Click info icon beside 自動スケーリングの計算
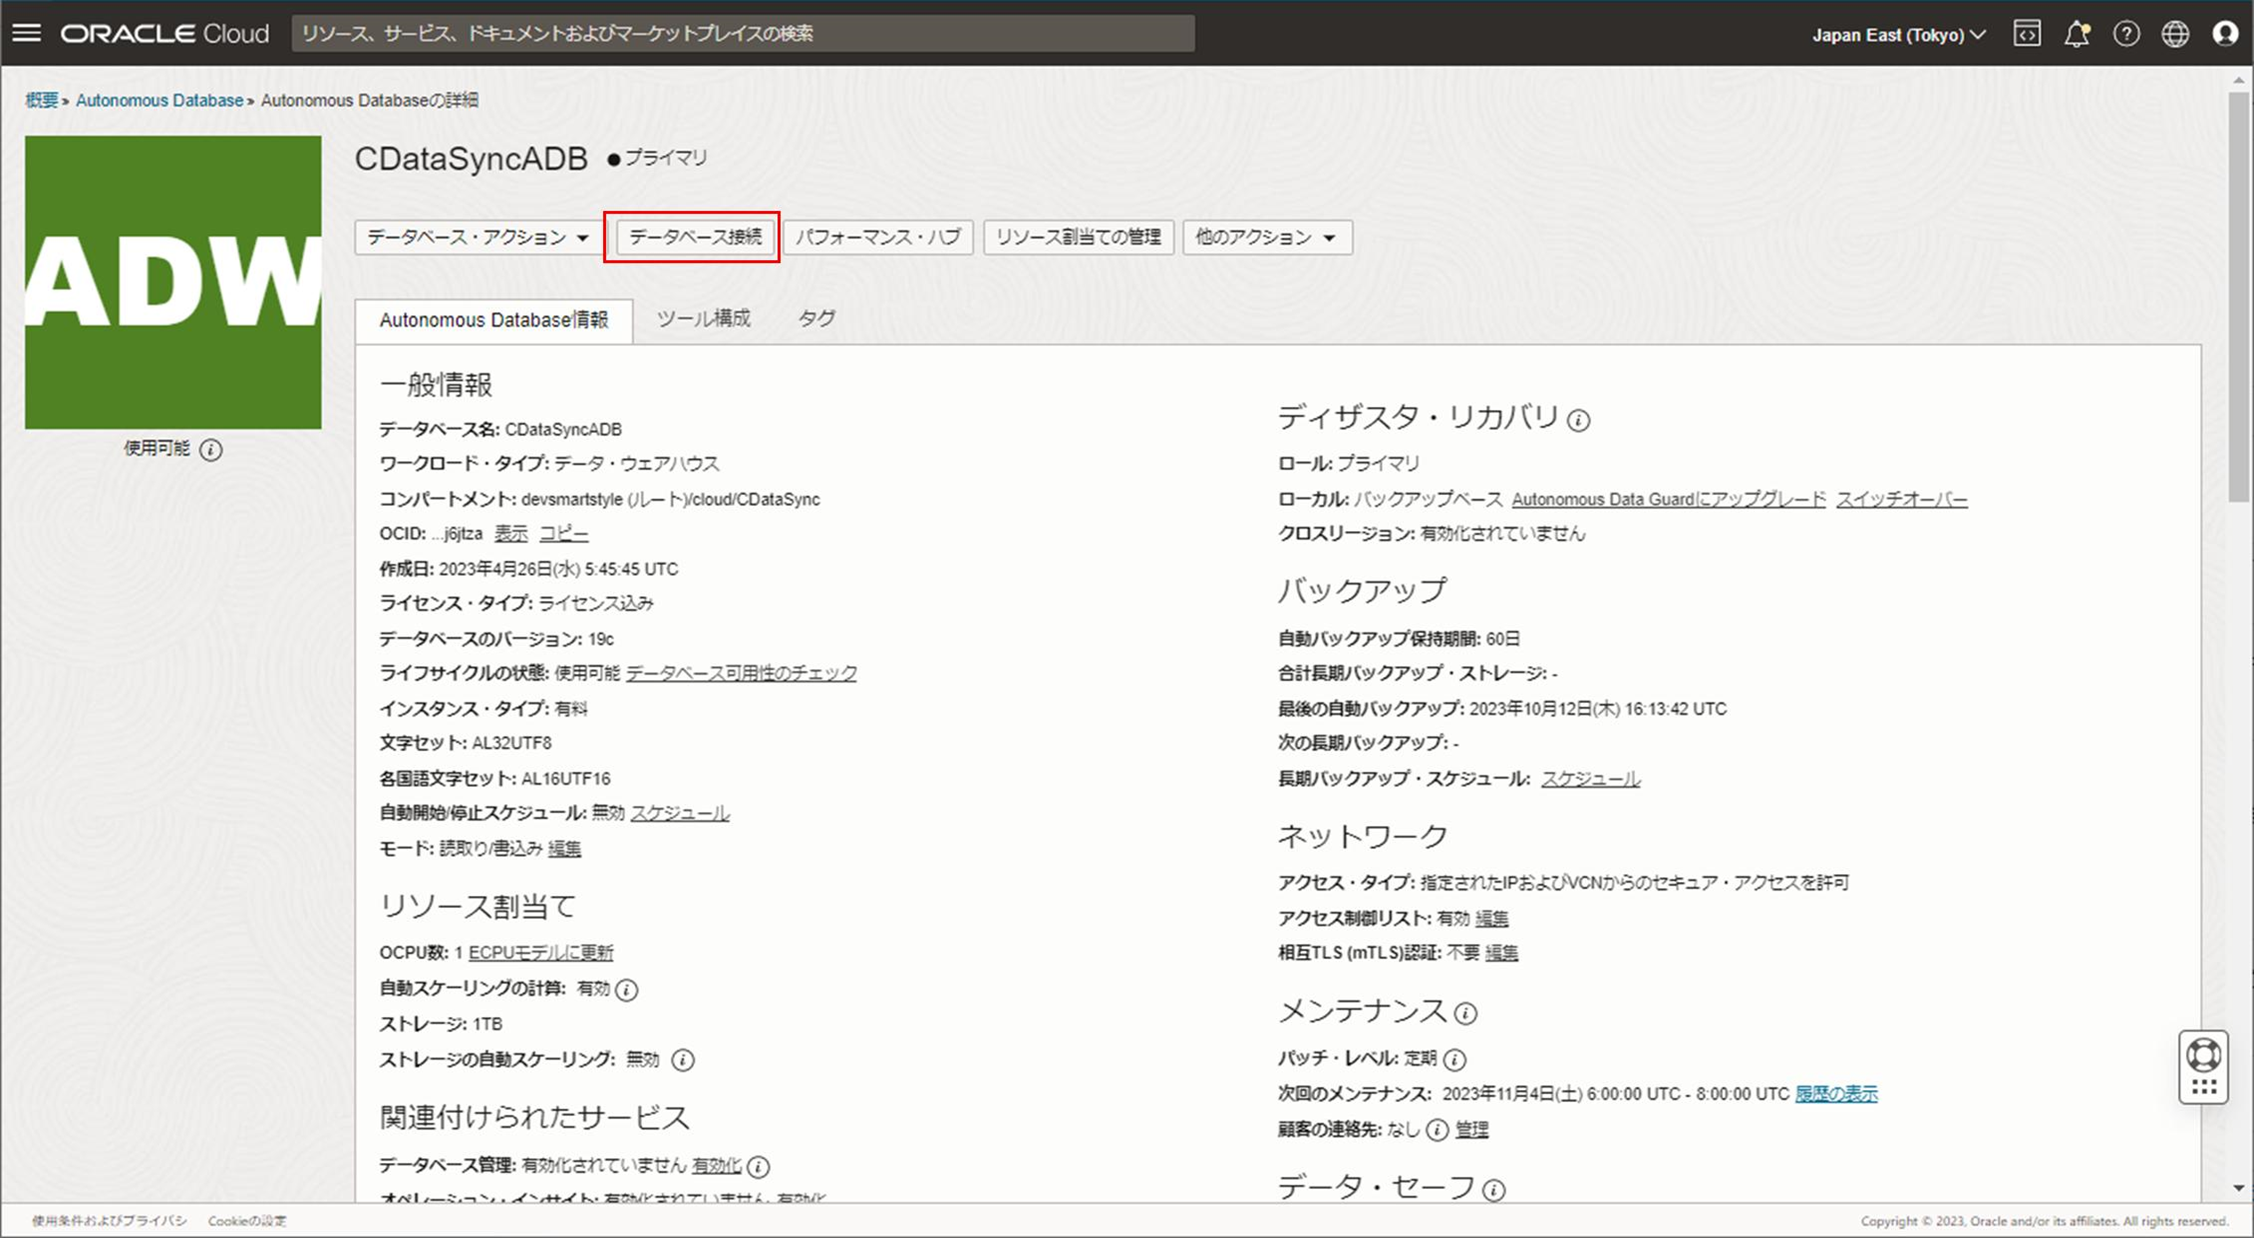This screenshot has height=1238, width=2254. 627,989
